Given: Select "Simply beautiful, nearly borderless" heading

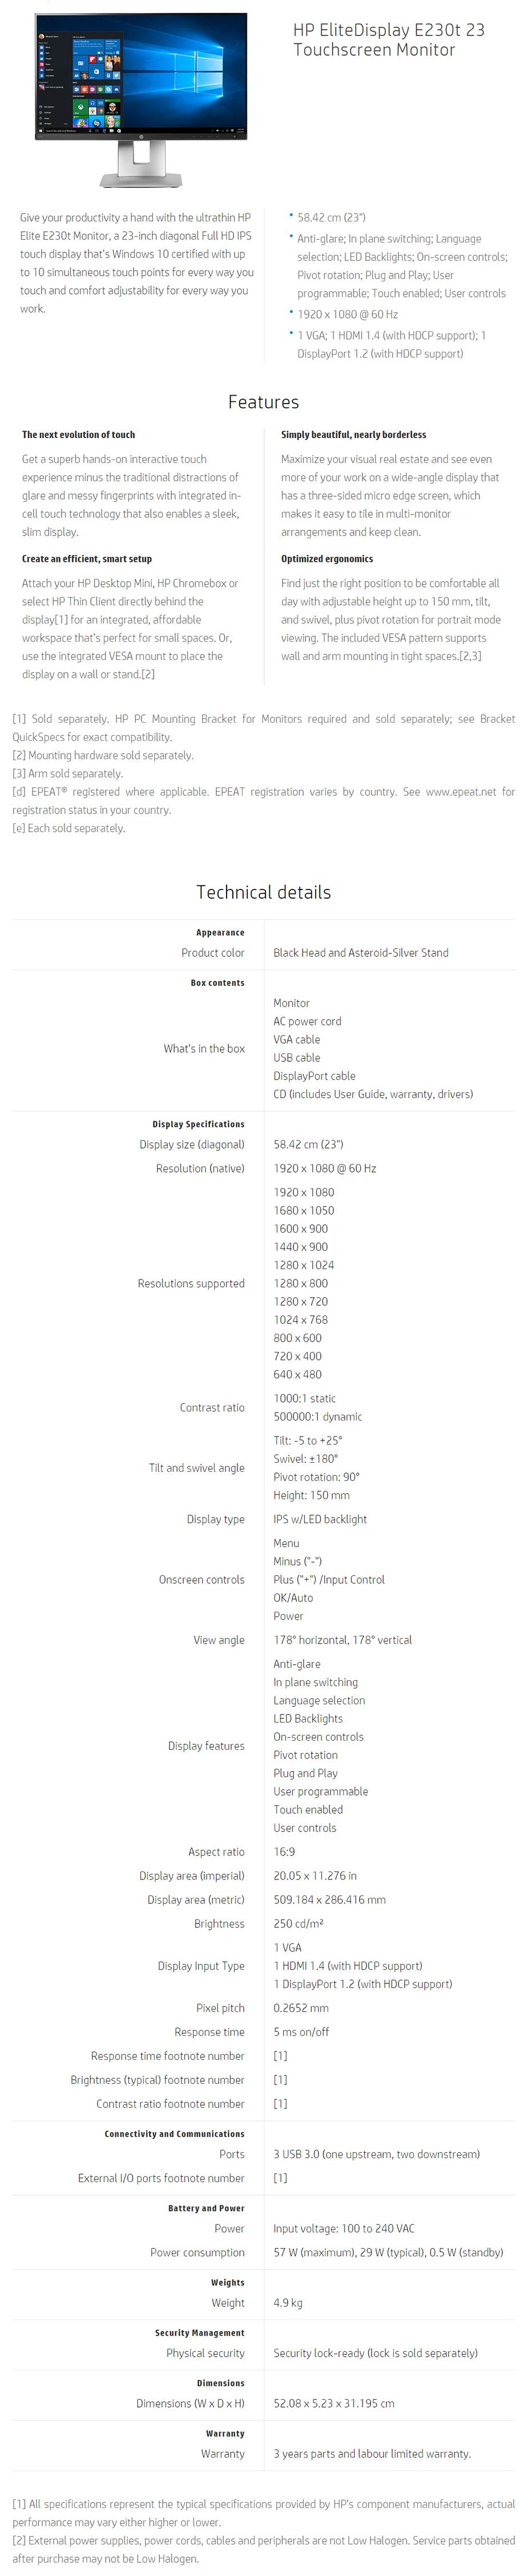Looking at the screenshot, I should tap(353, 435).
